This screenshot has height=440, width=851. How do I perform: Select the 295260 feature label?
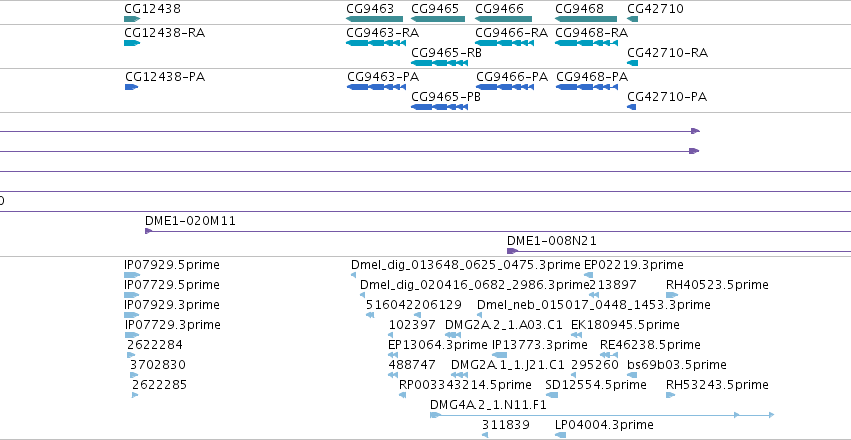[595, 365]
